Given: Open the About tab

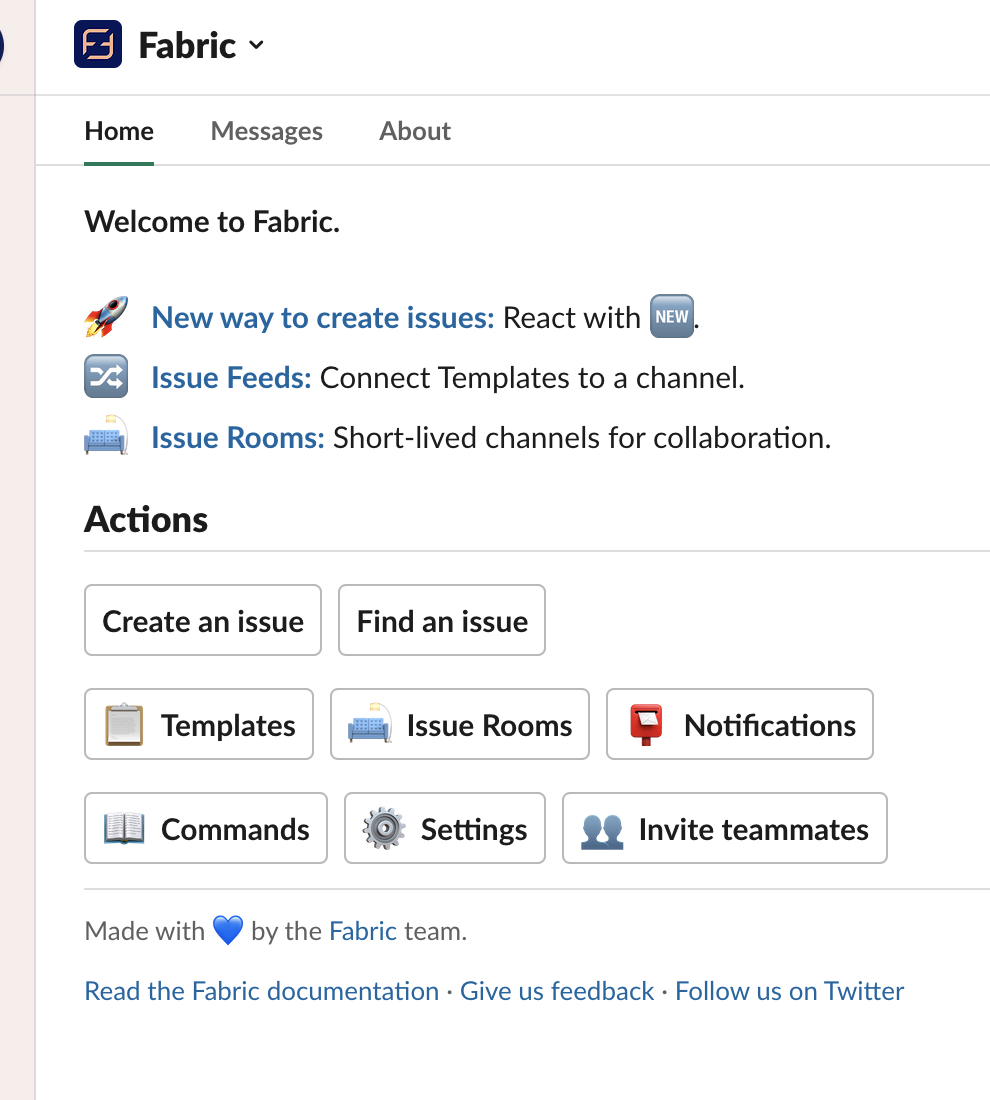Looking at the screenshot, I should [x=415, y=131].
